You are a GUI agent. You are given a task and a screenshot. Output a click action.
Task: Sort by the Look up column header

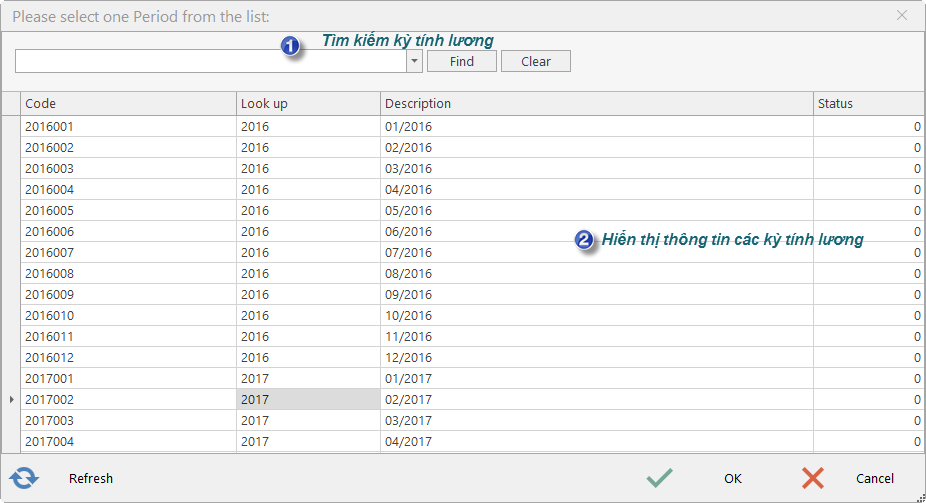[308, 103]
